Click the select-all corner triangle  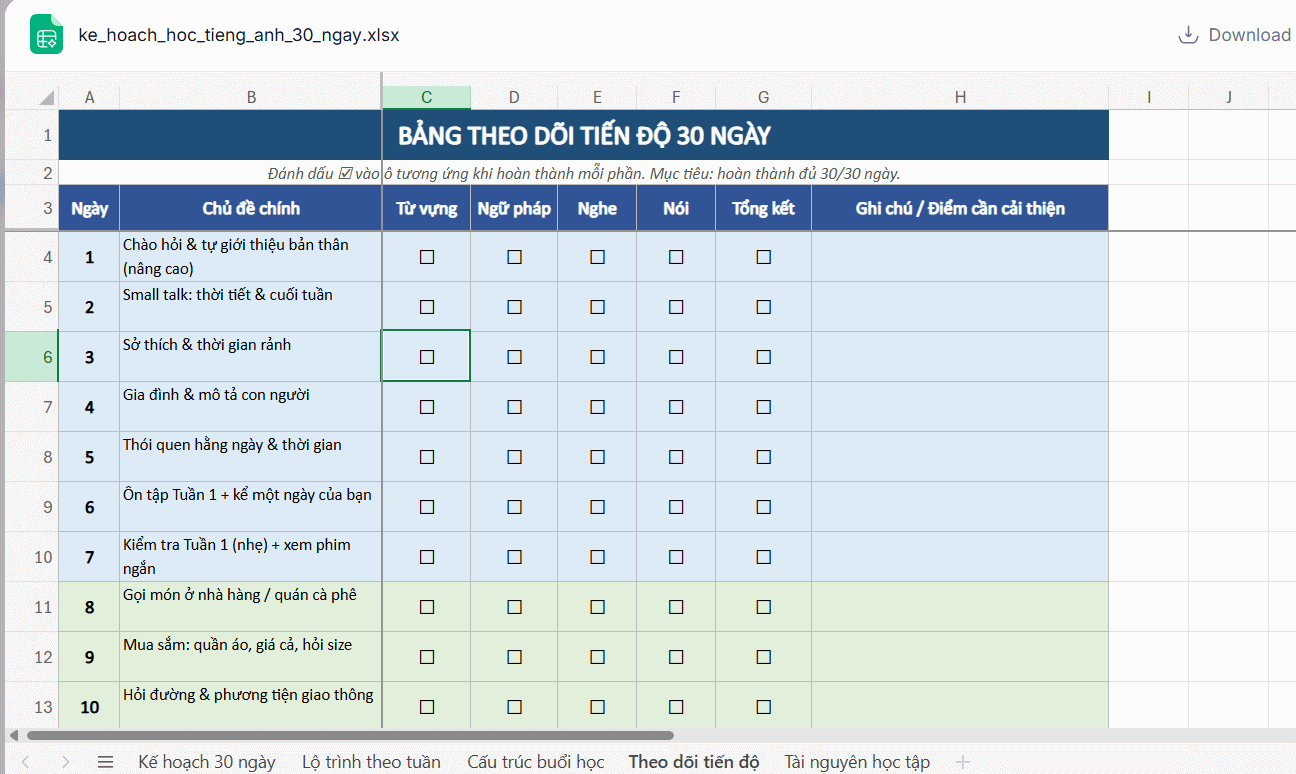point(46,98)
